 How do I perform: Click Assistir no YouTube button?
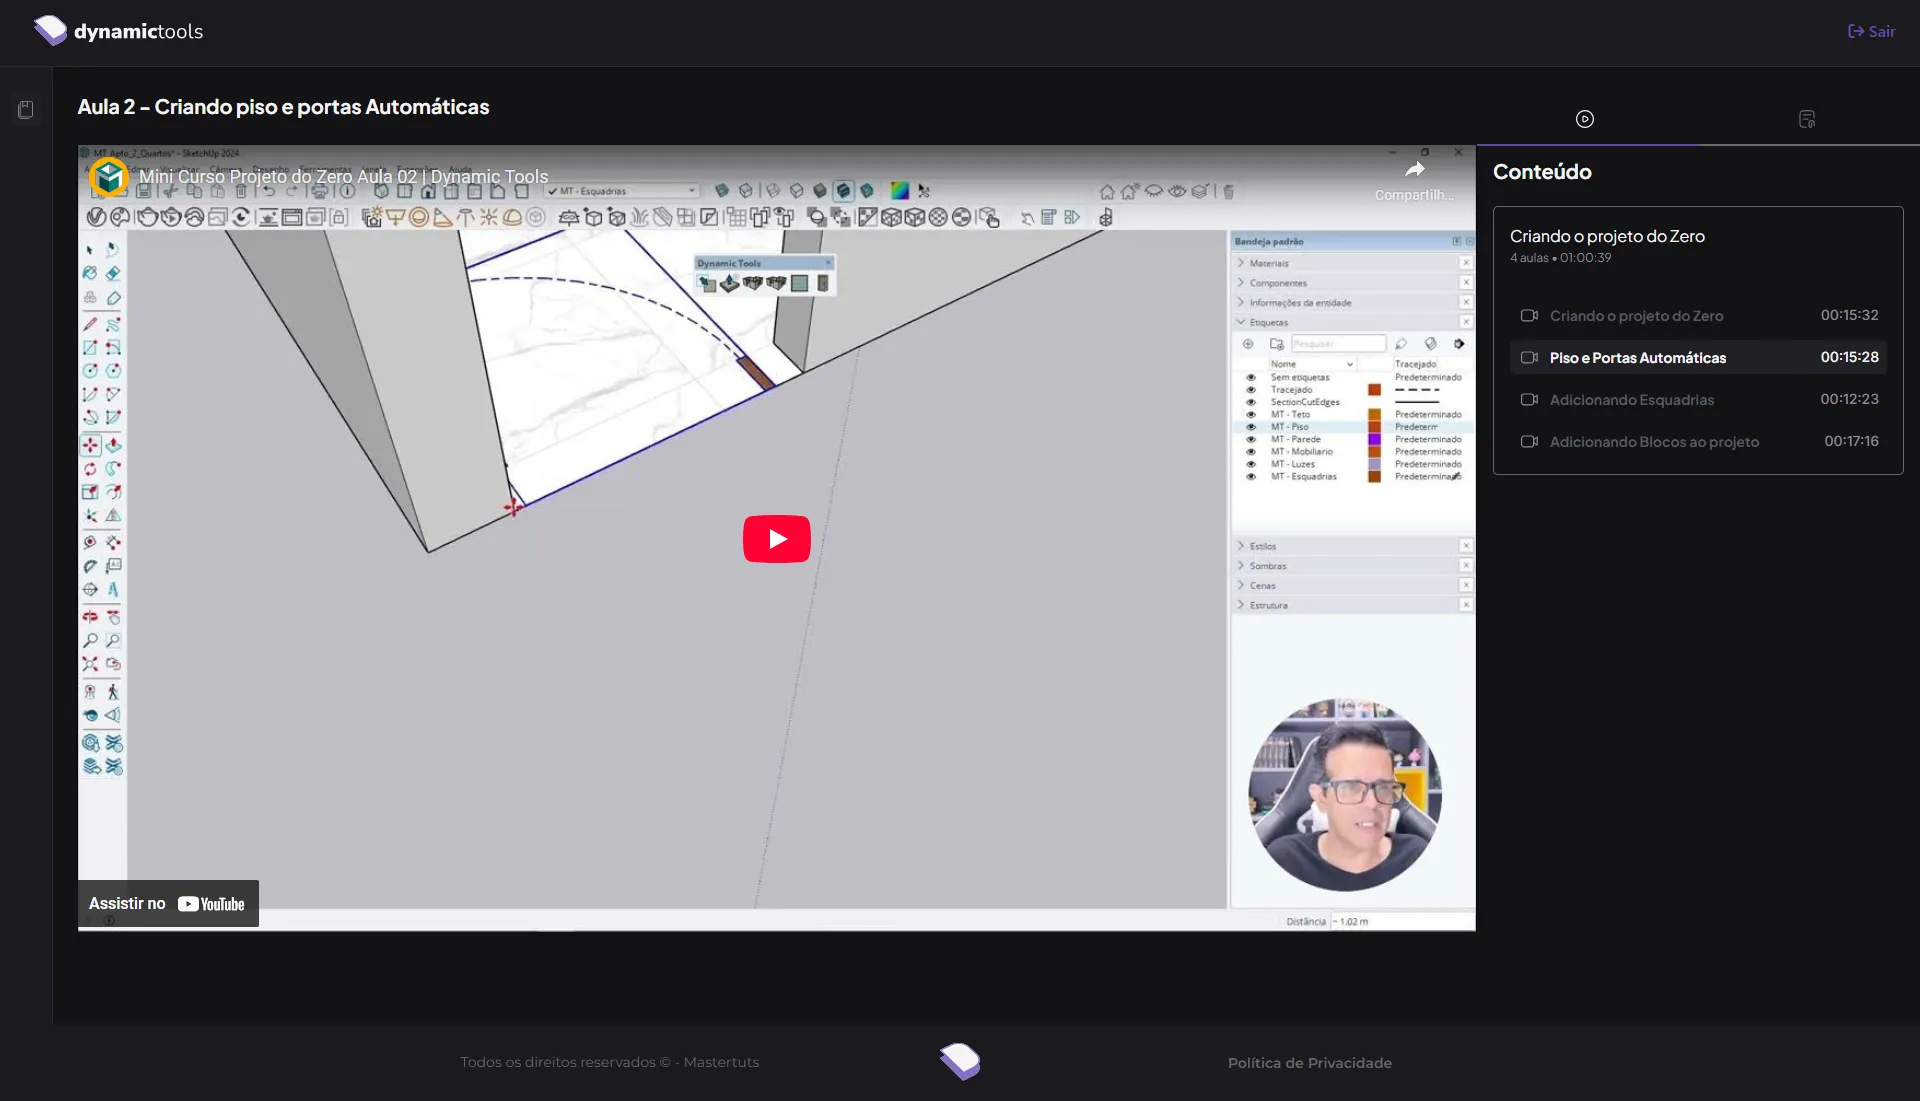coord(168,904)
